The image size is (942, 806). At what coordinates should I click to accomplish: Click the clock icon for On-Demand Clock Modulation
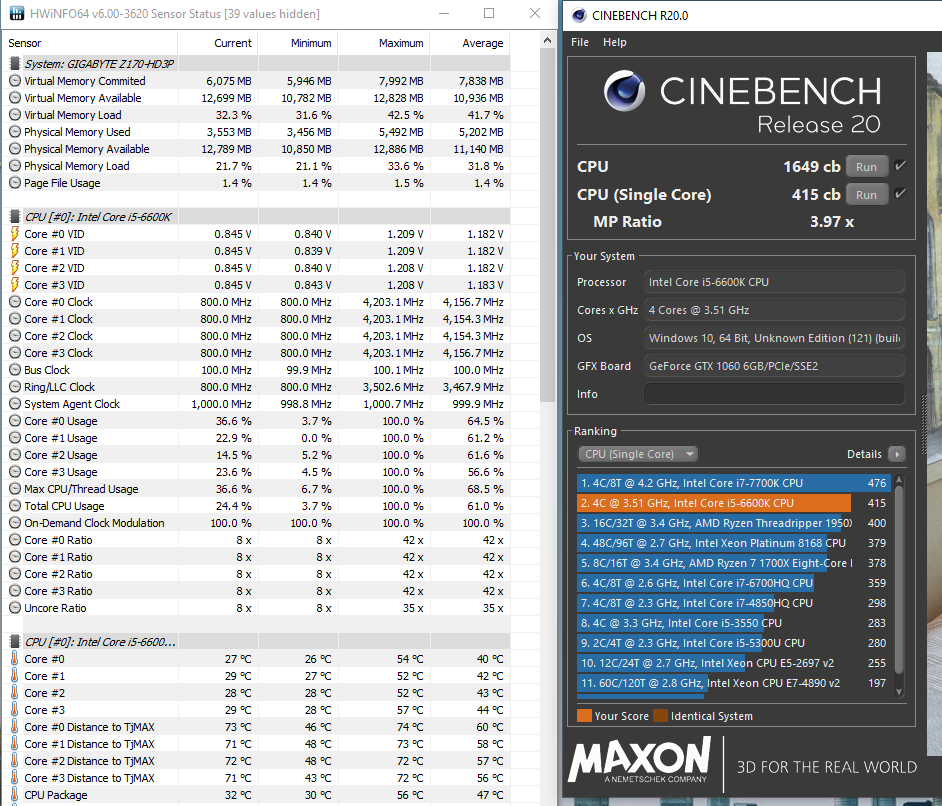pos(15,523)
